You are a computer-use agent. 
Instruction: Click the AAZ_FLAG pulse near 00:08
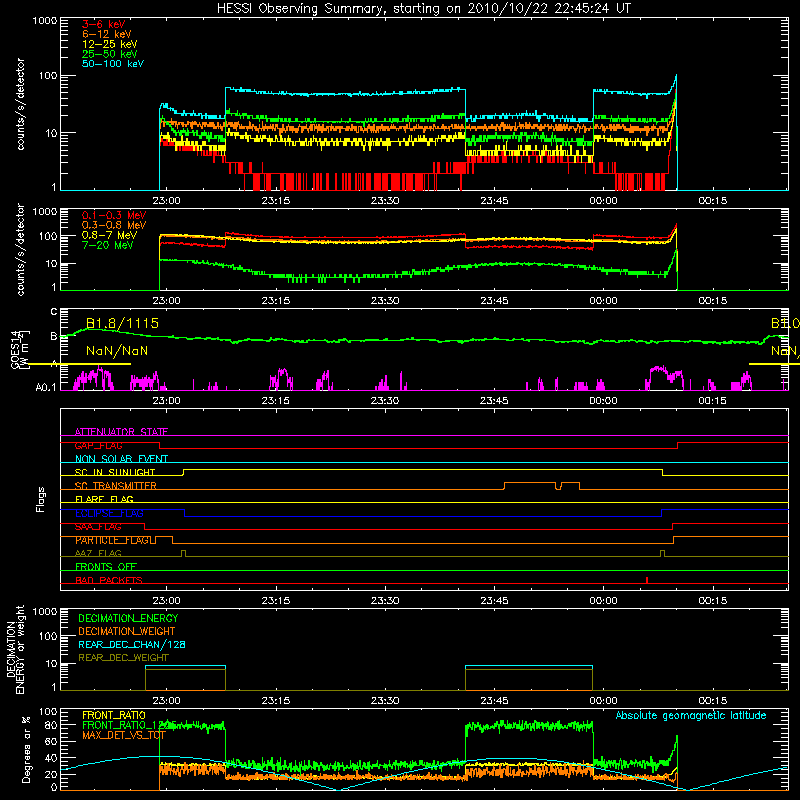(662, 553)
